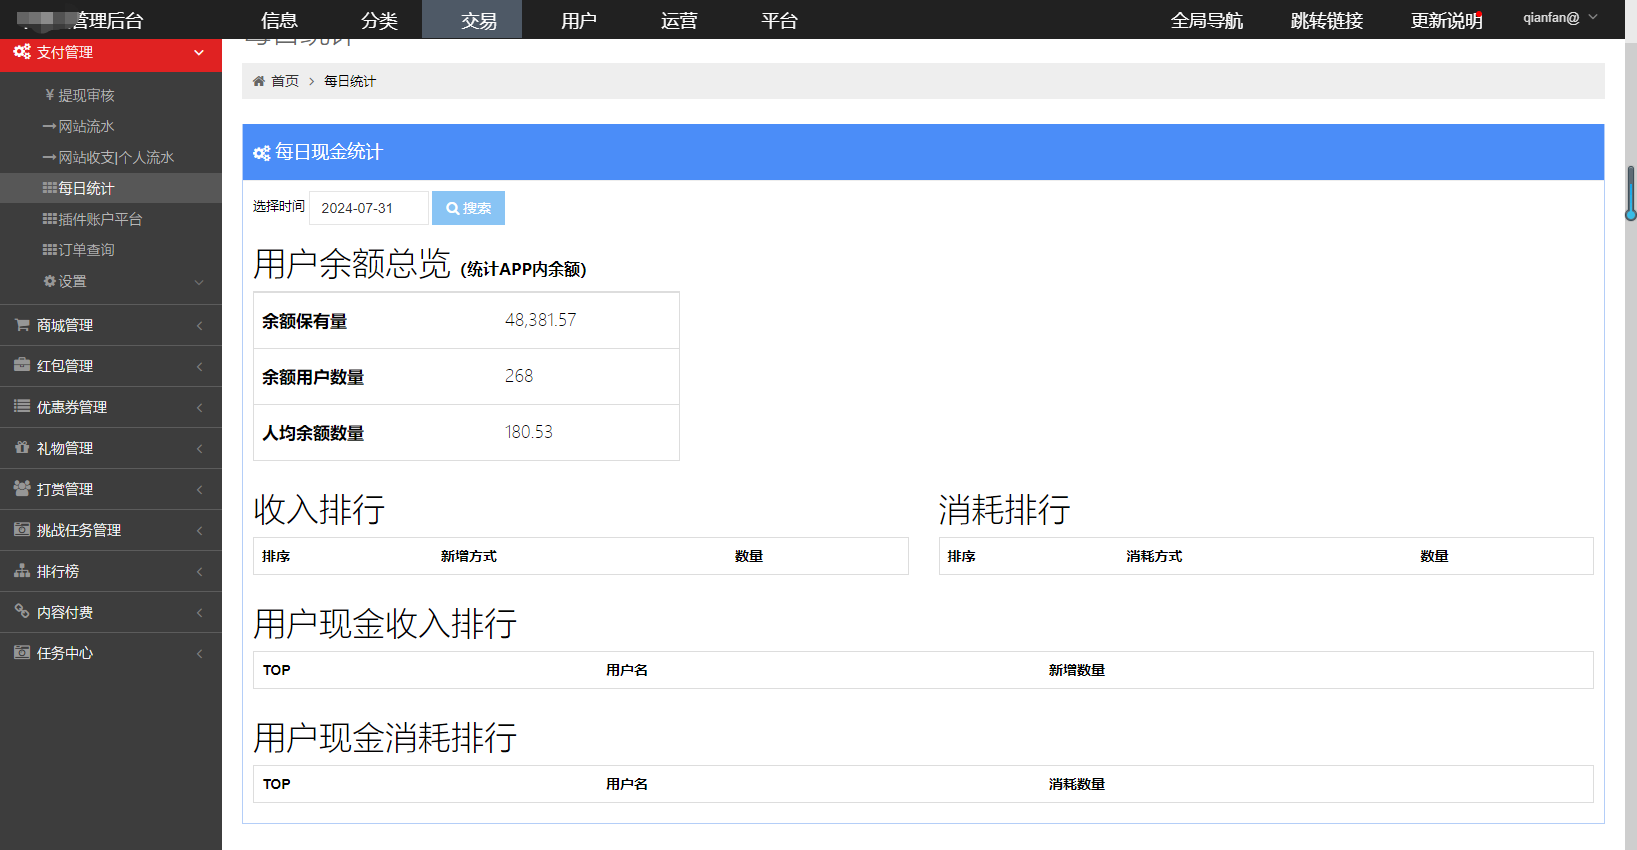Go to 首页 in breadcrumb
Screen dimensions: 1637x850
[x=285, y=81]
